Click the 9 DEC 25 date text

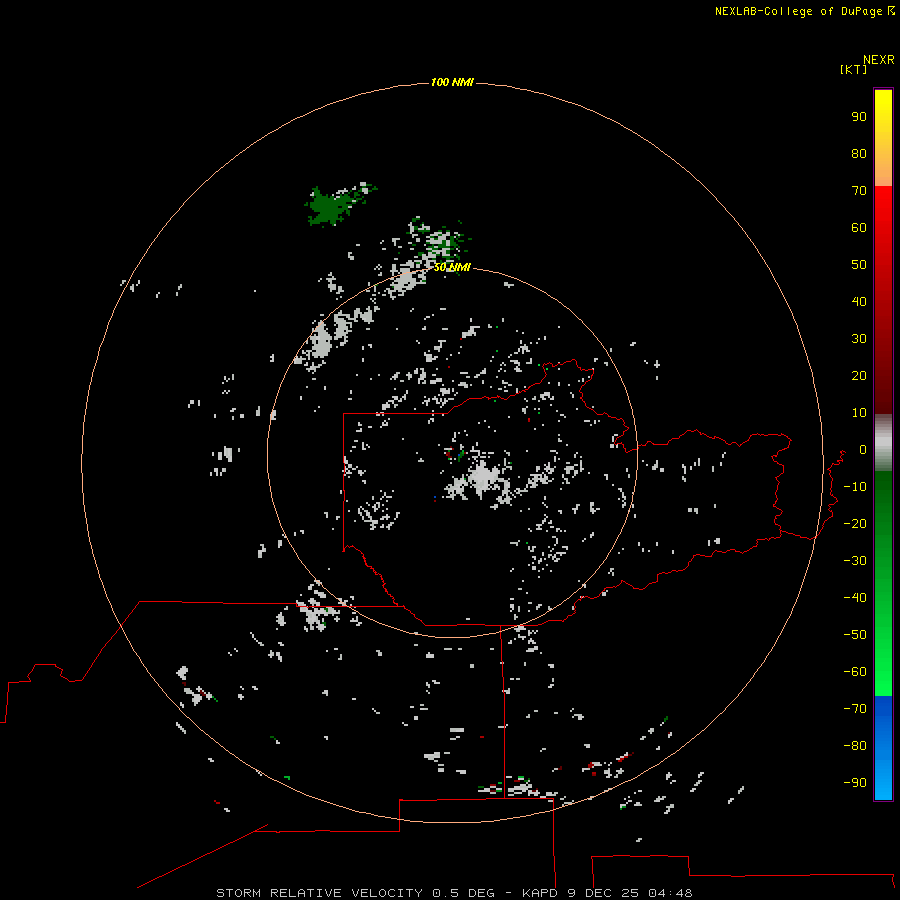point(603,893)
